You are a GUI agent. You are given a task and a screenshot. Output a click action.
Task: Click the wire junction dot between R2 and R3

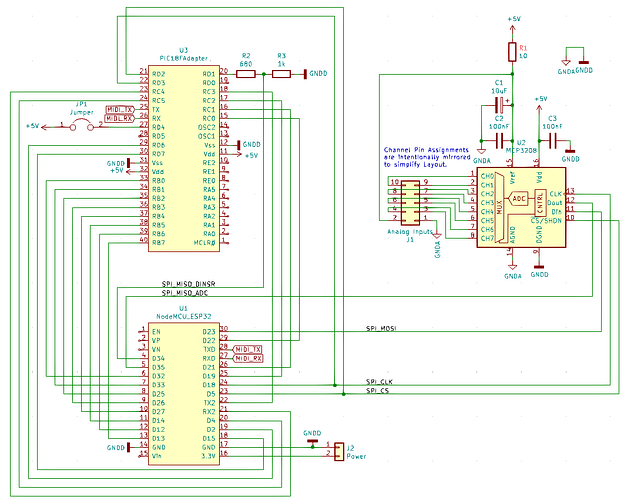pos(263,74)
